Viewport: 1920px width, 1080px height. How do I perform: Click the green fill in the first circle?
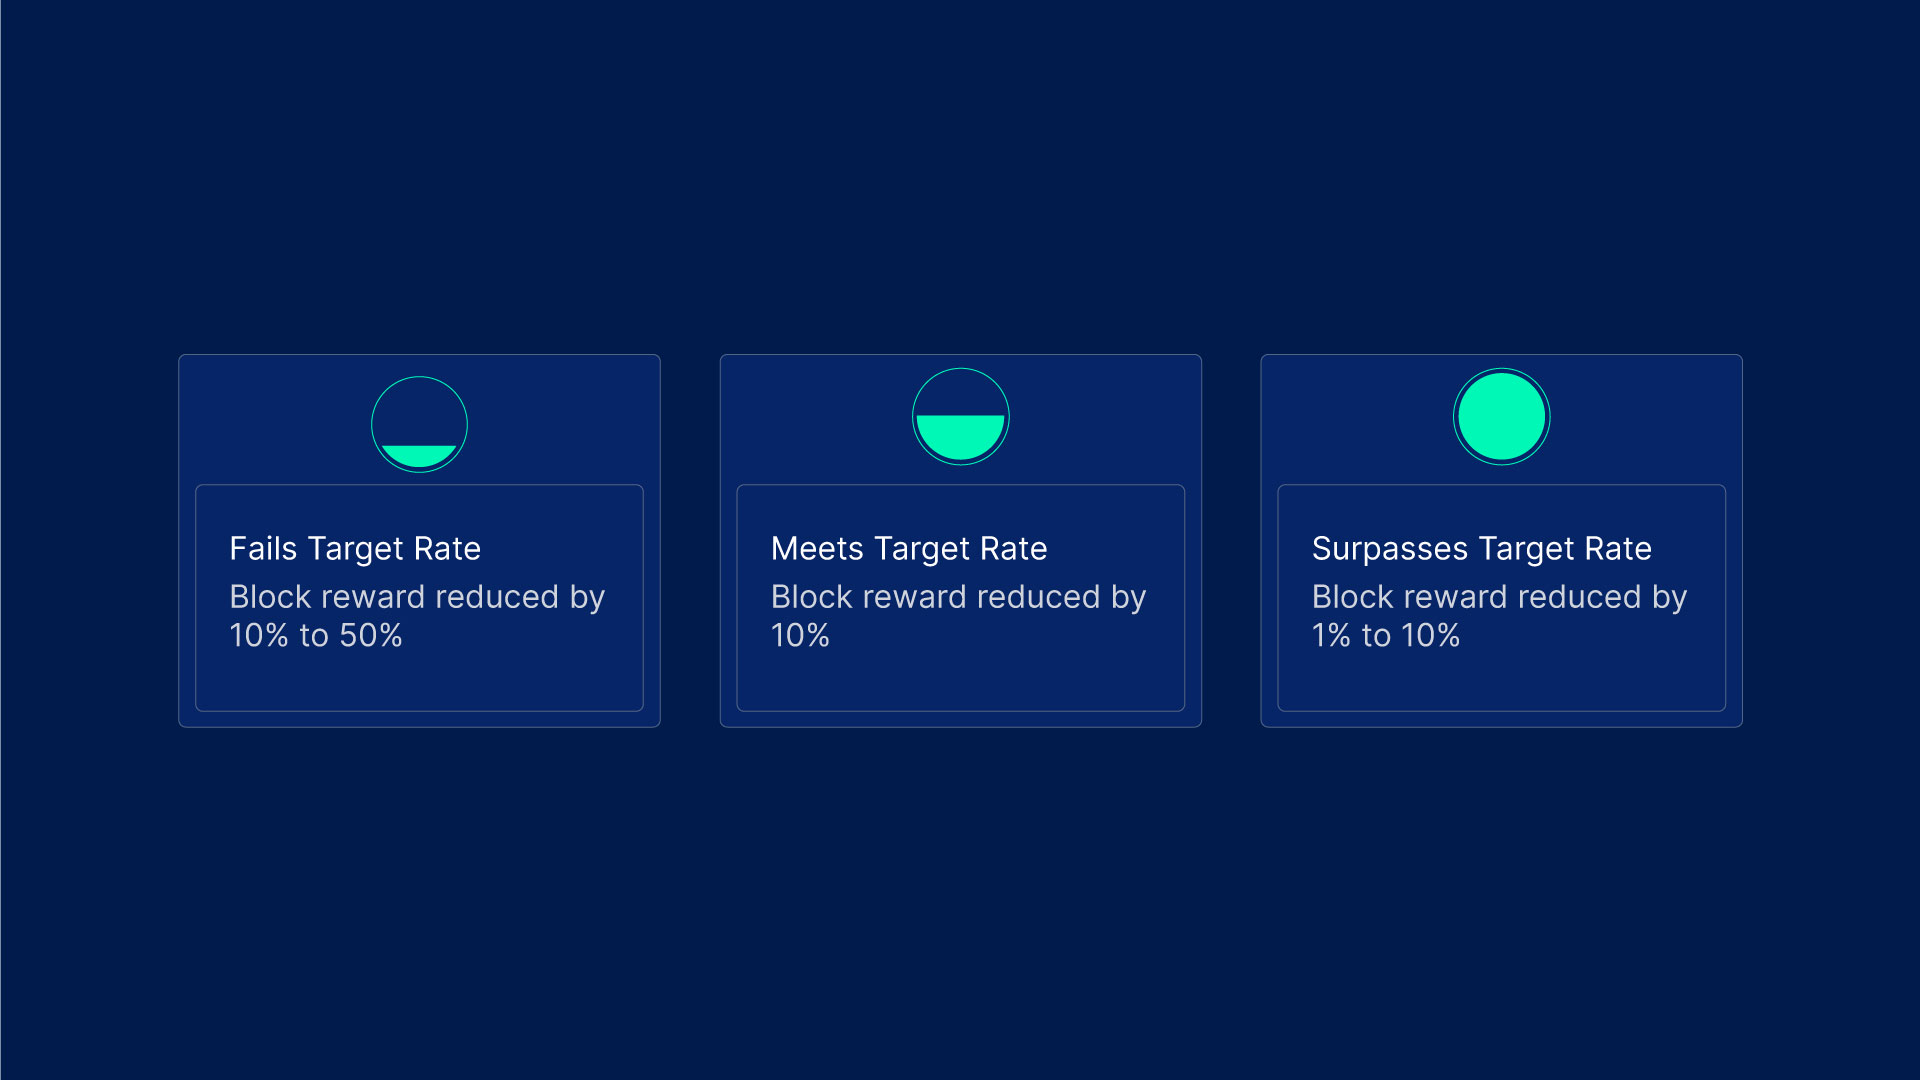[x=419, y=456]
